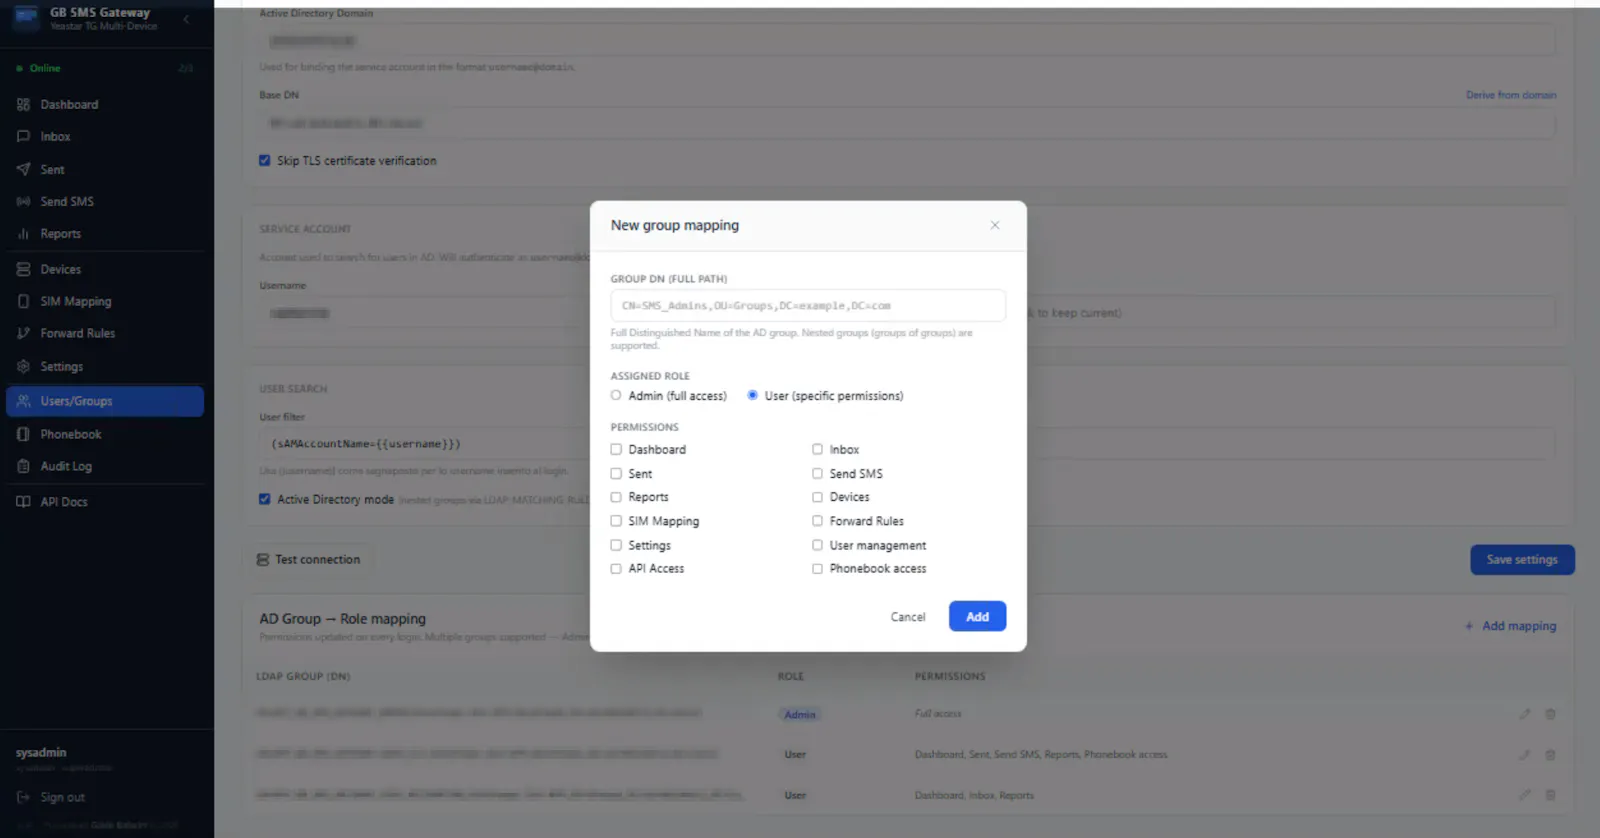Click the sysadmin username text

coord(41,752)
